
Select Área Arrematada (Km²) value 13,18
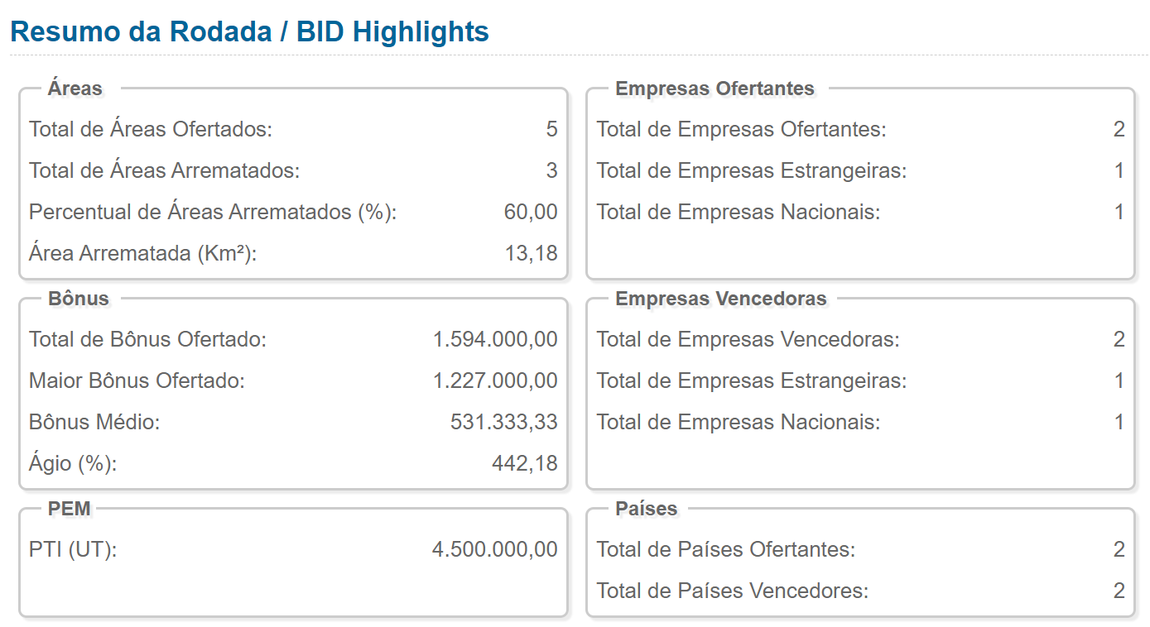(x=531, y=253)
